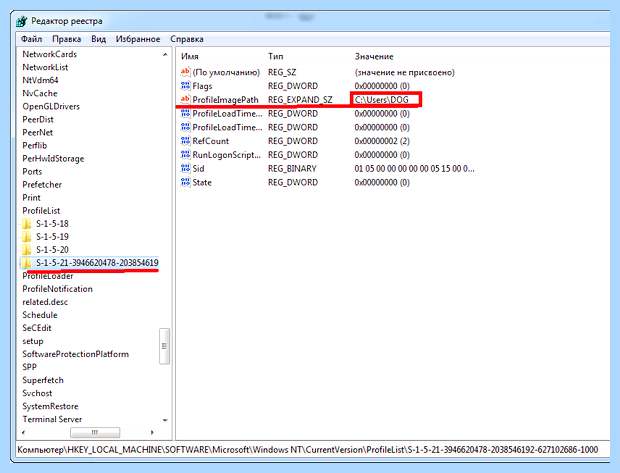Image resolution: width=620 pixels, height=473 pixels.
Task: Select the PeerDist key
Action: pos(38,119)
